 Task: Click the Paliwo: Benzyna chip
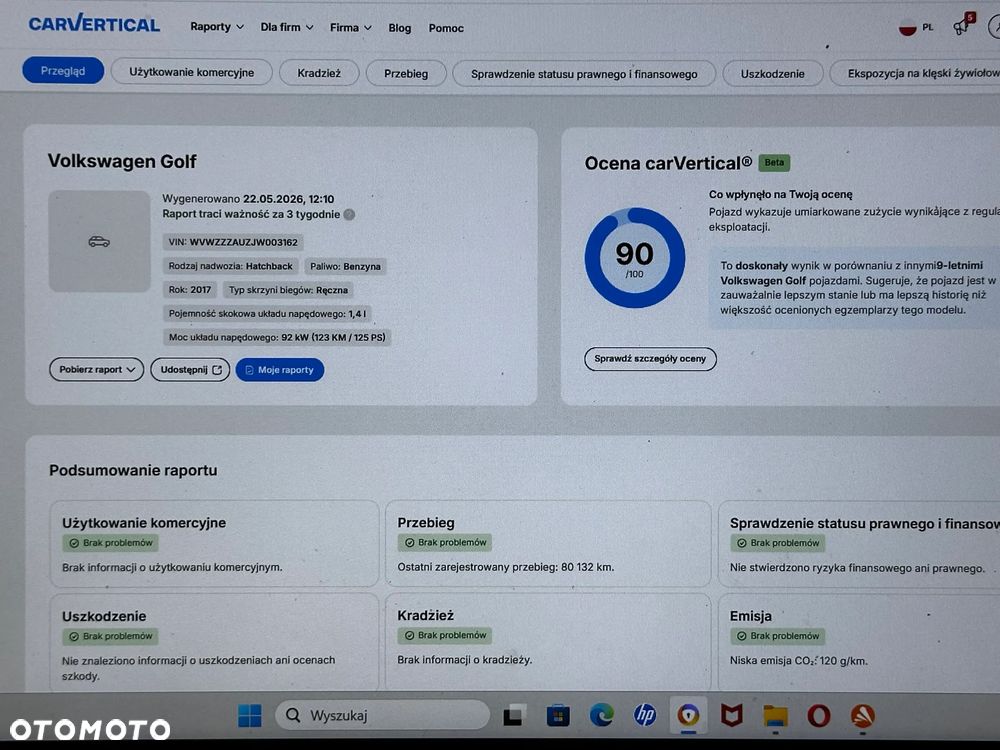pyautogui.click(x=345, y=267)
